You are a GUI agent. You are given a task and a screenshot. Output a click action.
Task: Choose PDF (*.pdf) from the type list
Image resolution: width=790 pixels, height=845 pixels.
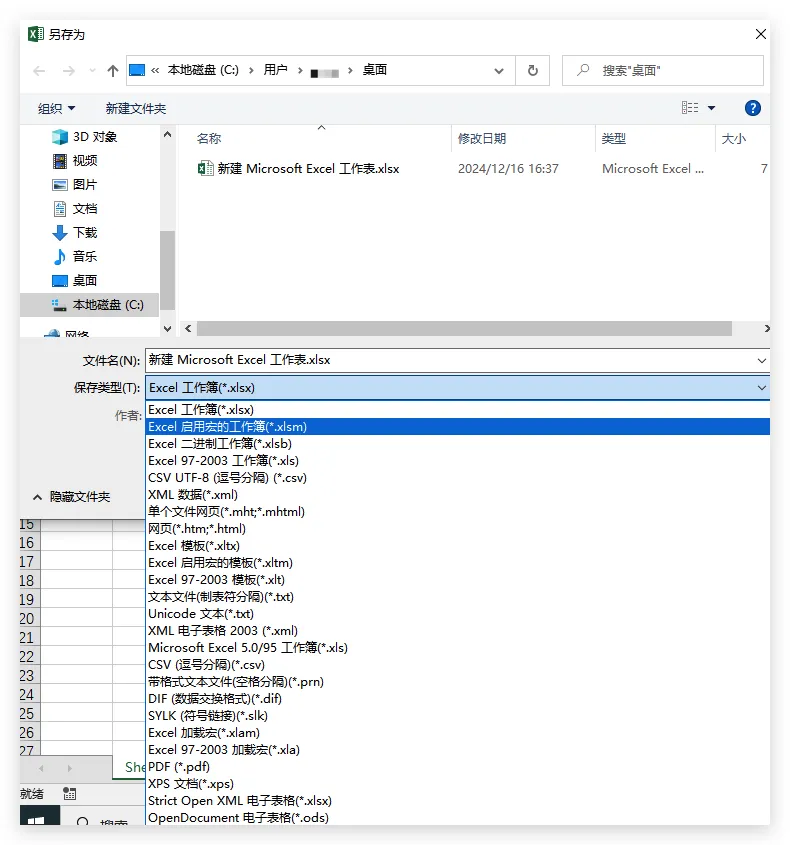[179, 767]
